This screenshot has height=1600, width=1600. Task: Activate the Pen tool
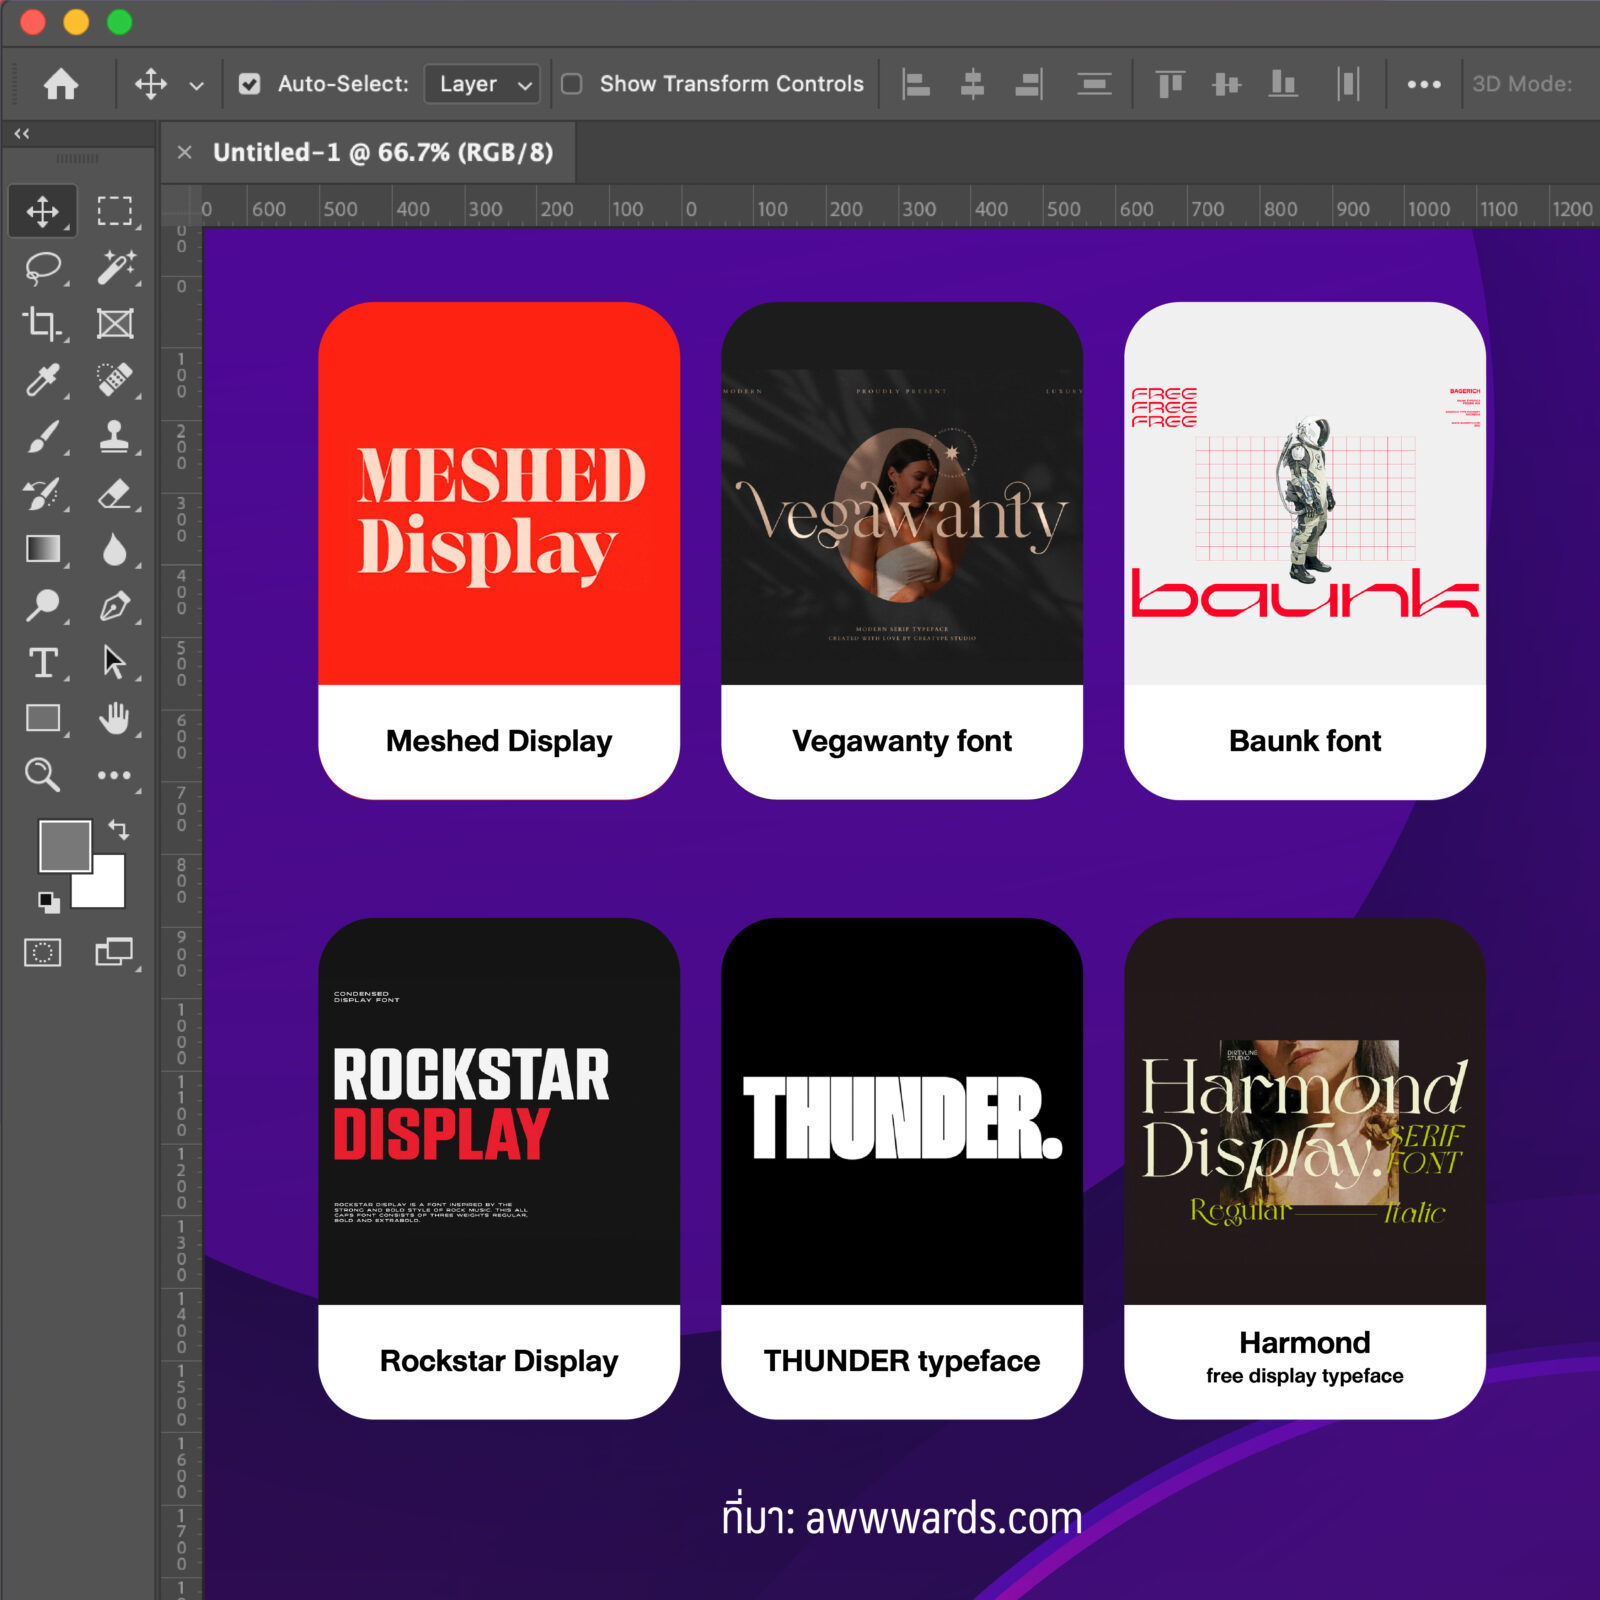114,606
